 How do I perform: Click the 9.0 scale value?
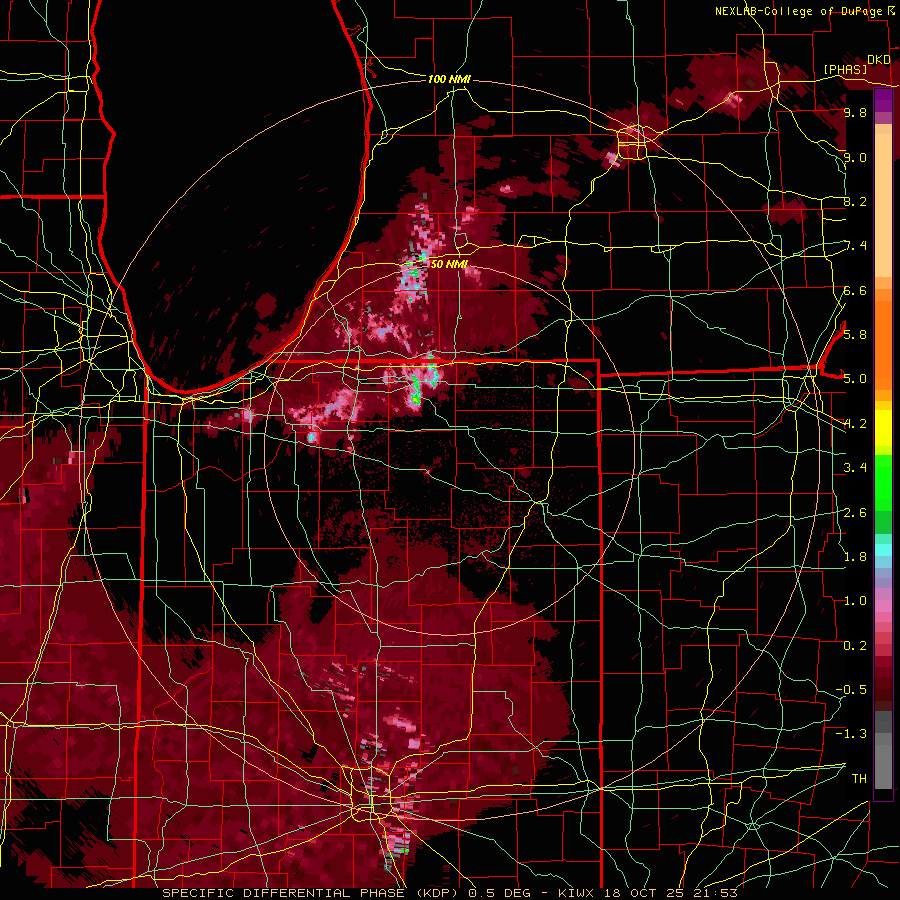point(855,157)
